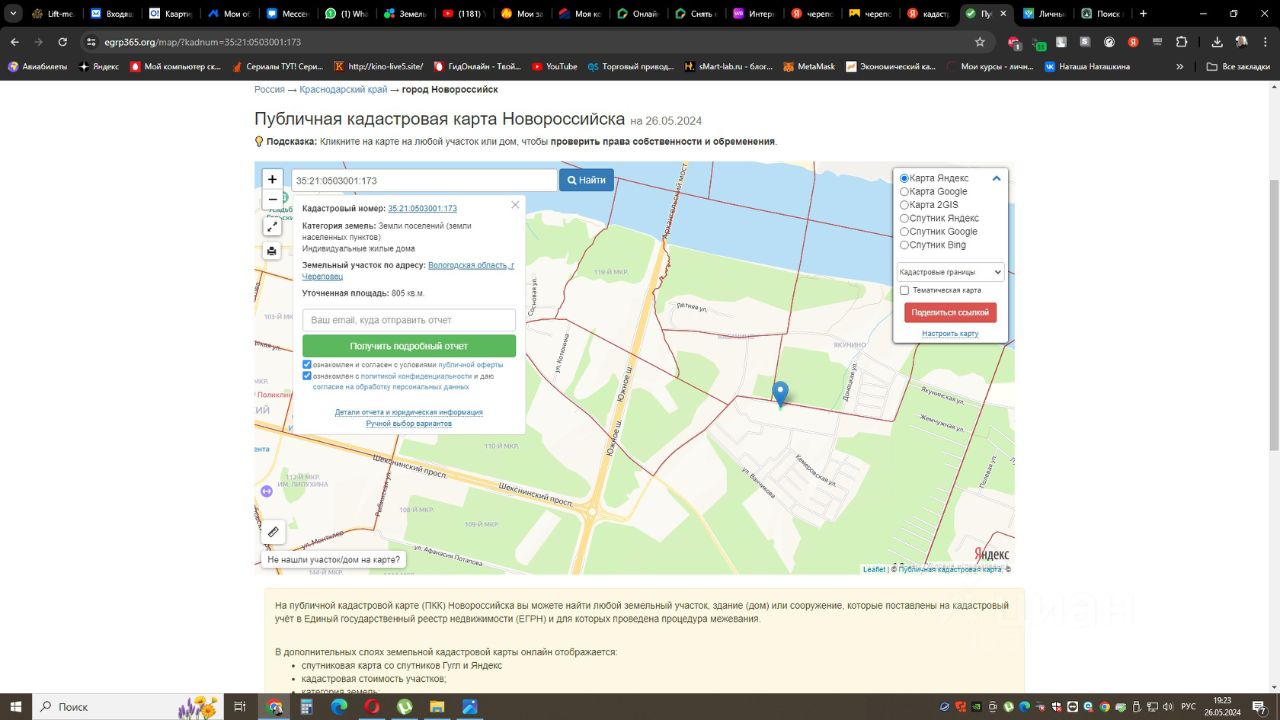Viewport: 1280px width, 720px height.
Task: Open the tab search dropdown arrow
Action: [14, 14]
